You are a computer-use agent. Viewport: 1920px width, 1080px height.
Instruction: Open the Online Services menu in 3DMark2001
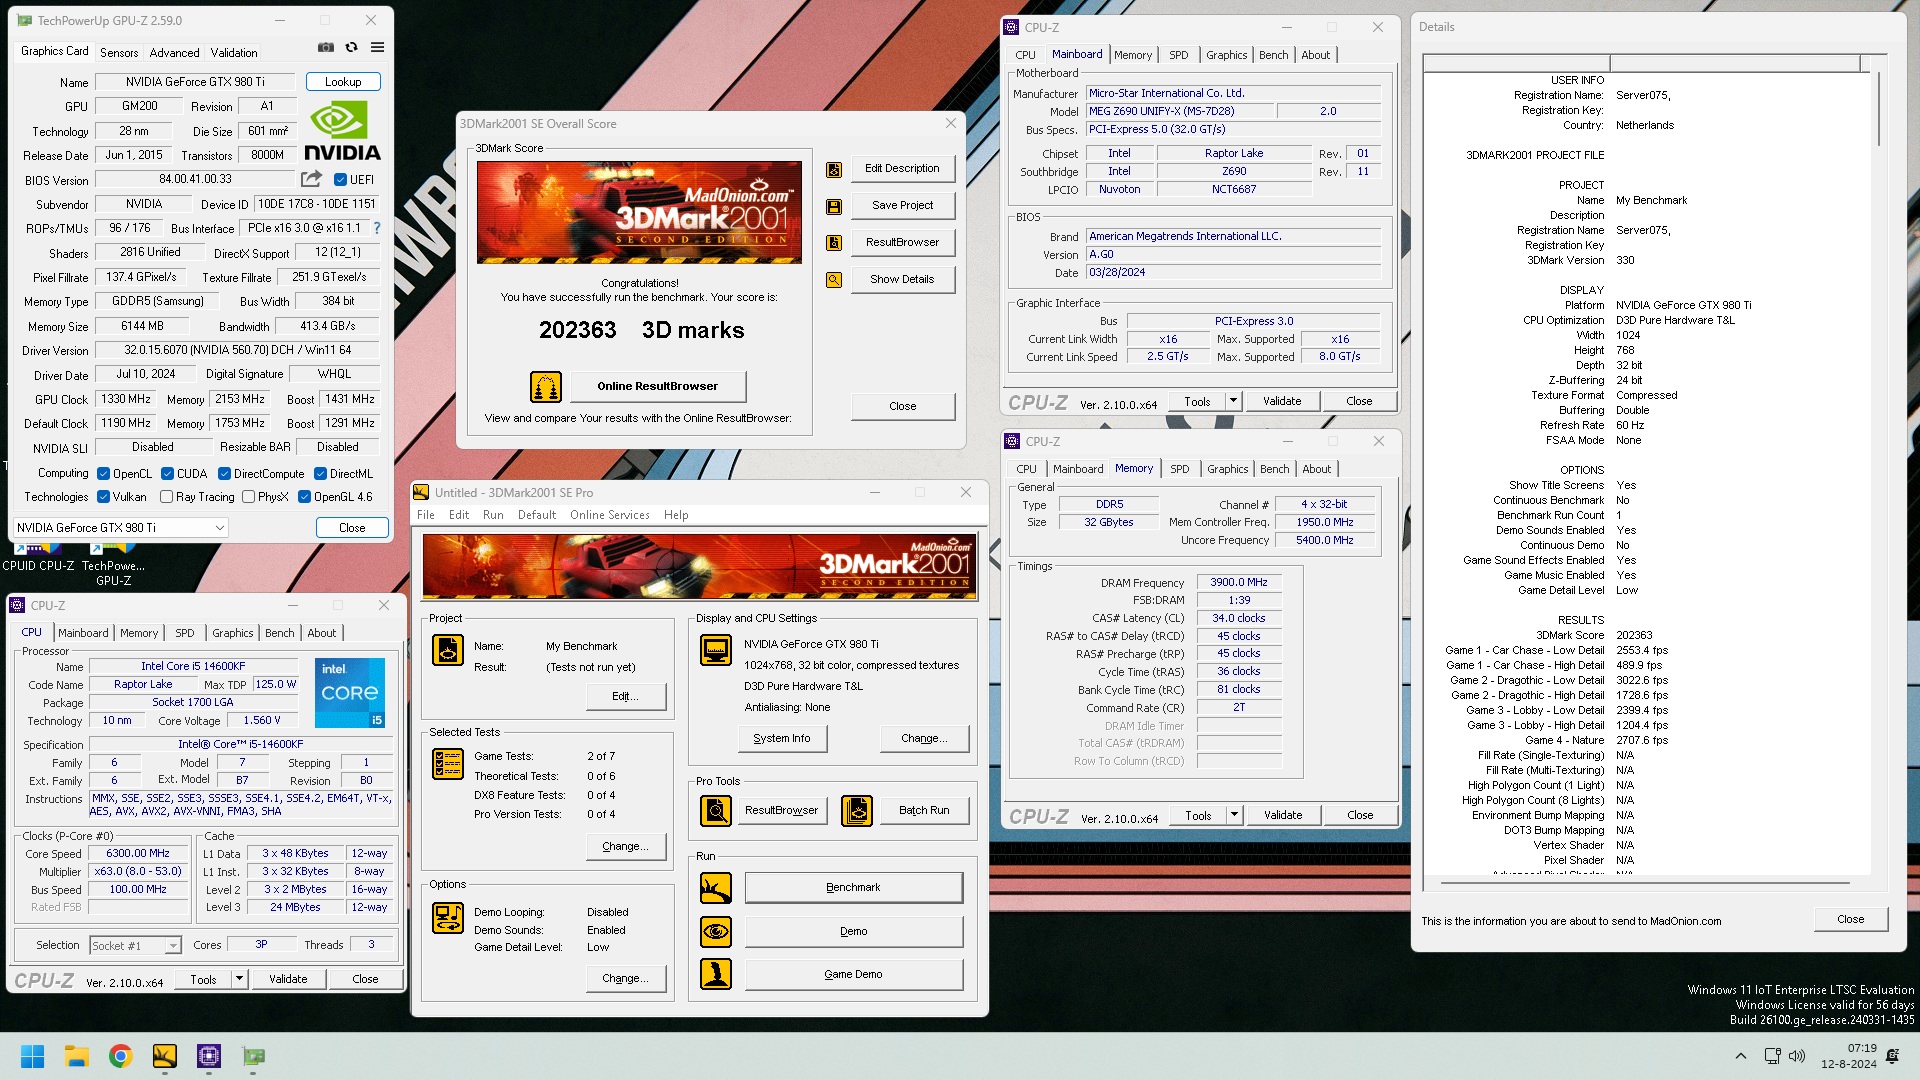point(610,515)
